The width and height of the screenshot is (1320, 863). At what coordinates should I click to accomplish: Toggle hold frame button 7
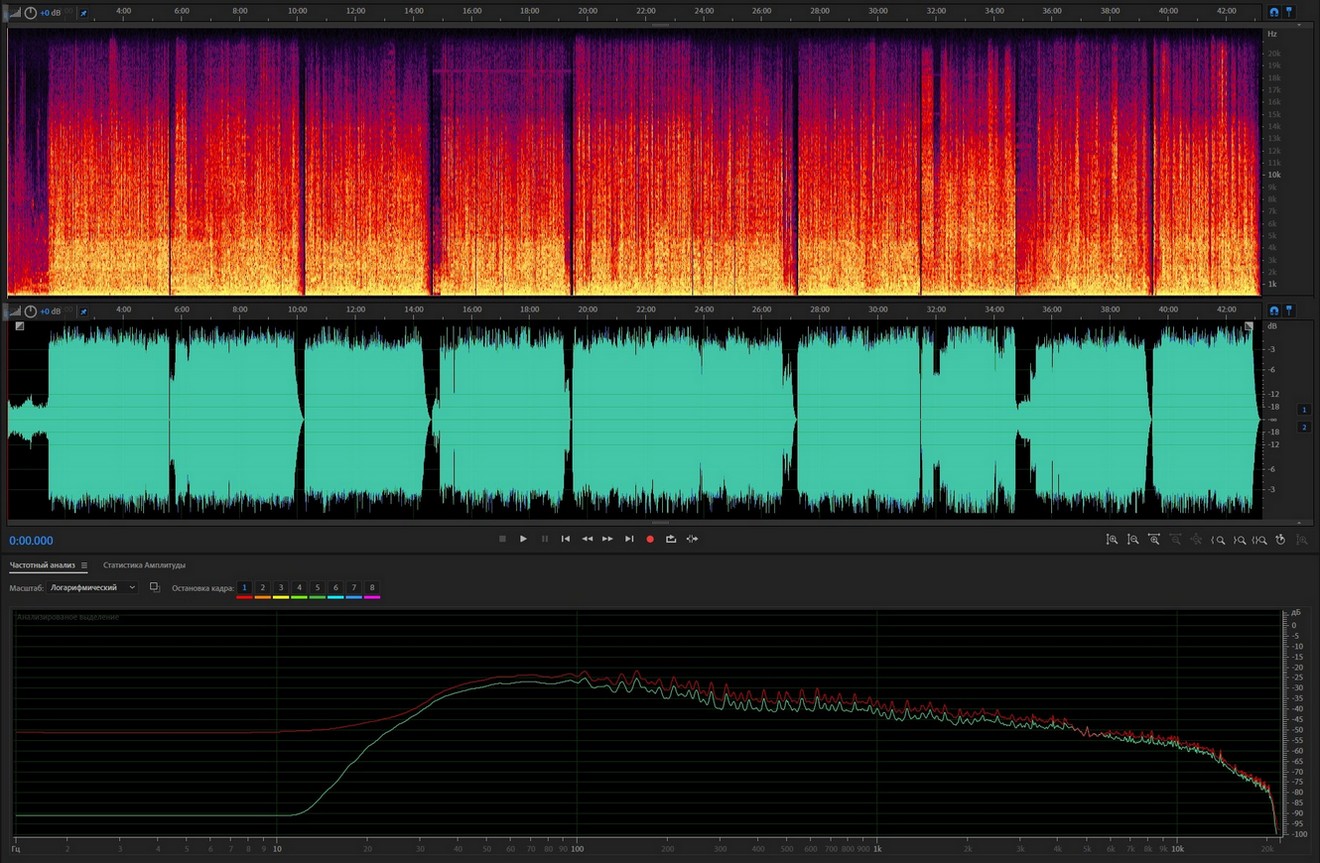pos(354,588)
